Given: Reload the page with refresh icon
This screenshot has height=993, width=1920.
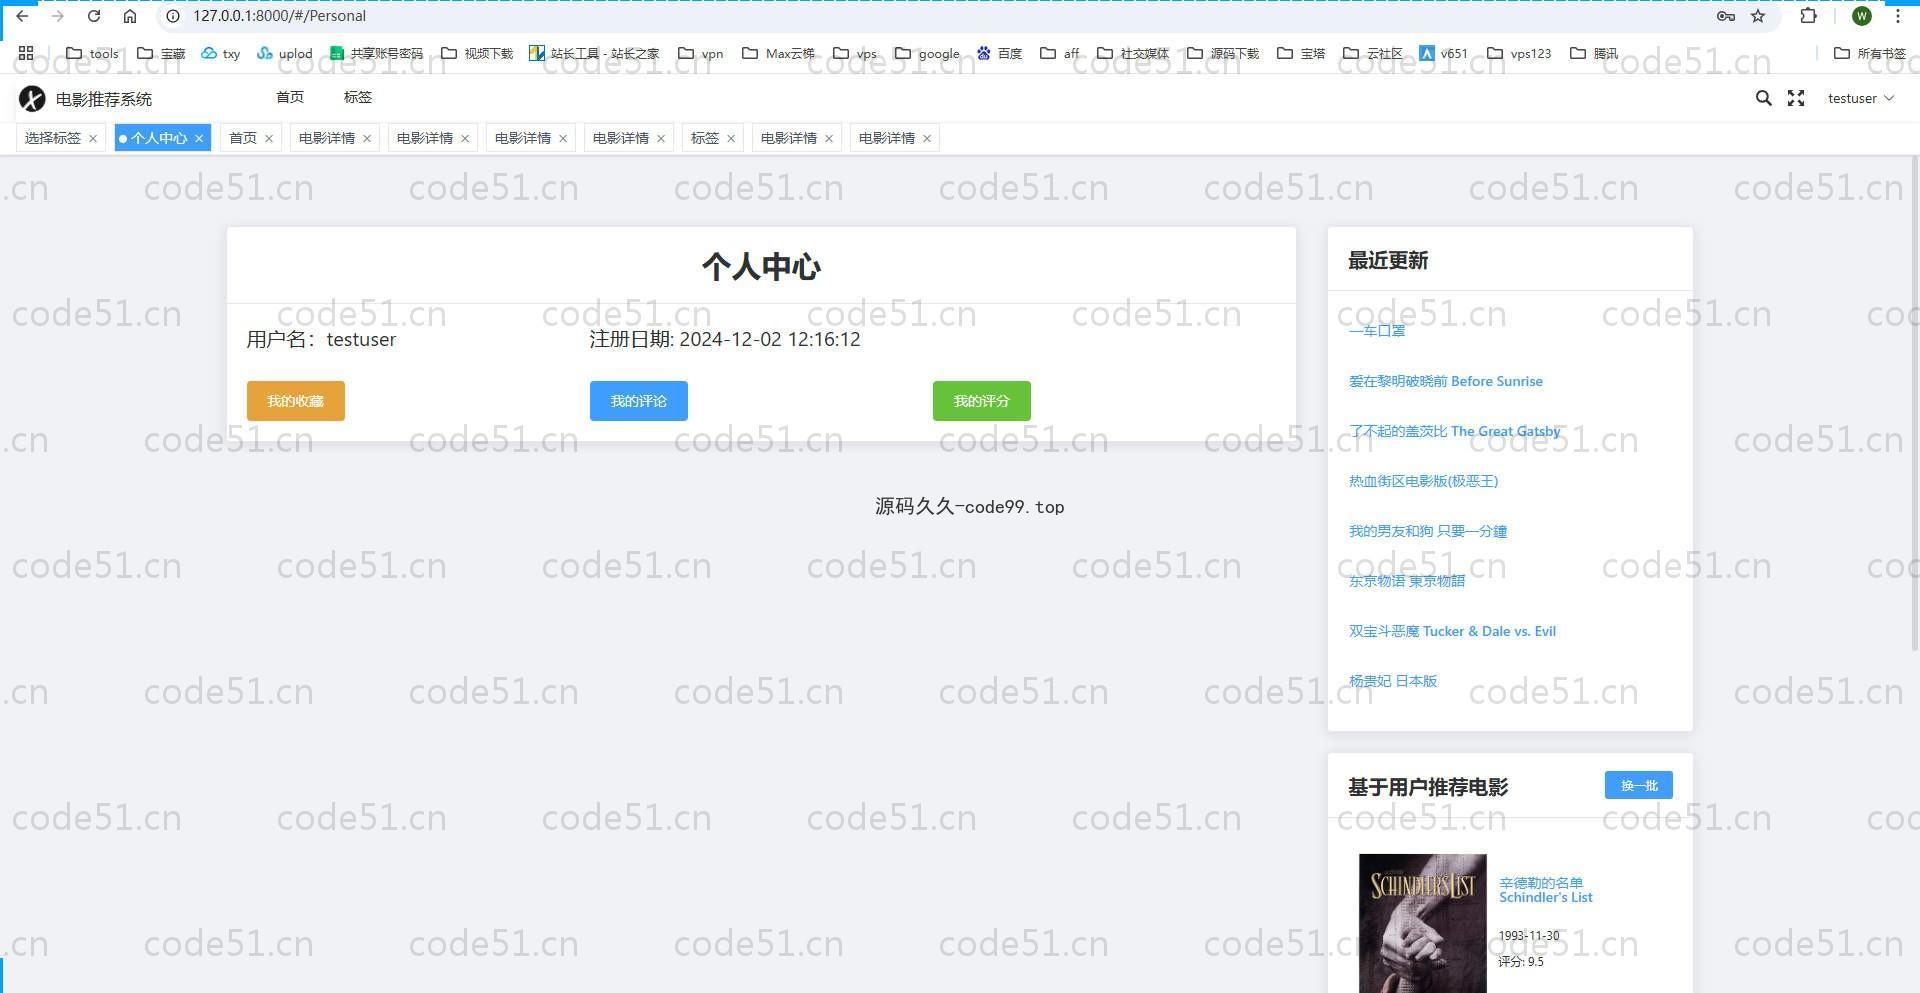Looking at the screenshot, I should coord(94,16).
